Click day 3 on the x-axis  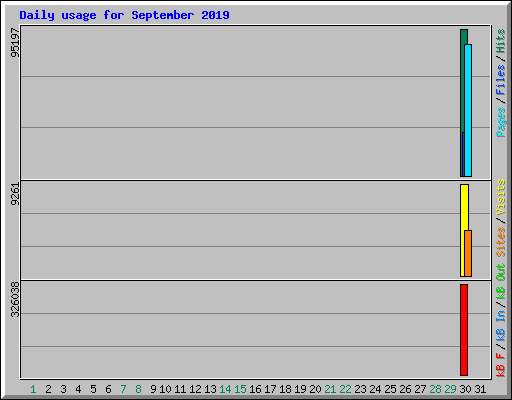[x=63, y=389]
